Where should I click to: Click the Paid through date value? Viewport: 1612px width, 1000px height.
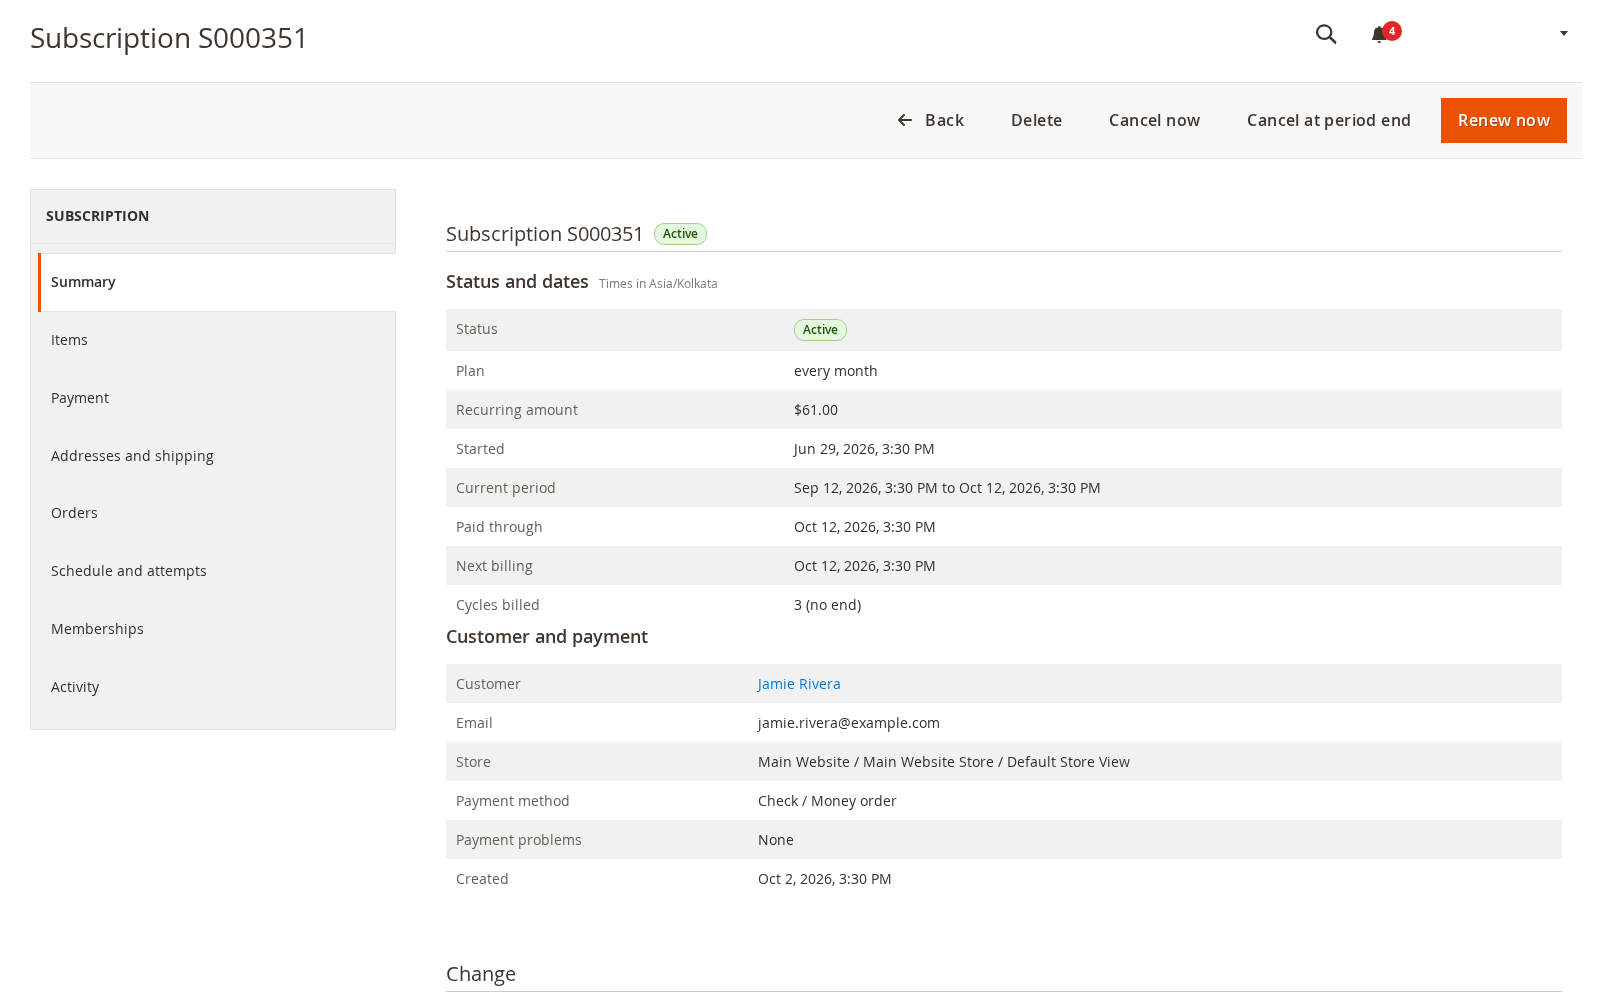[865, 527]
